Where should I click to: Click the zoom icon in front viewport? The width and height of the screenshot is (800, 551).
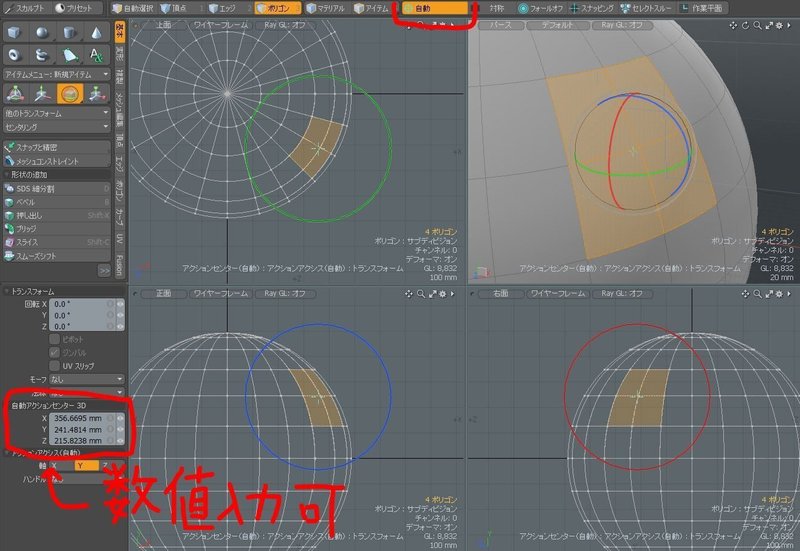[421, 294]
